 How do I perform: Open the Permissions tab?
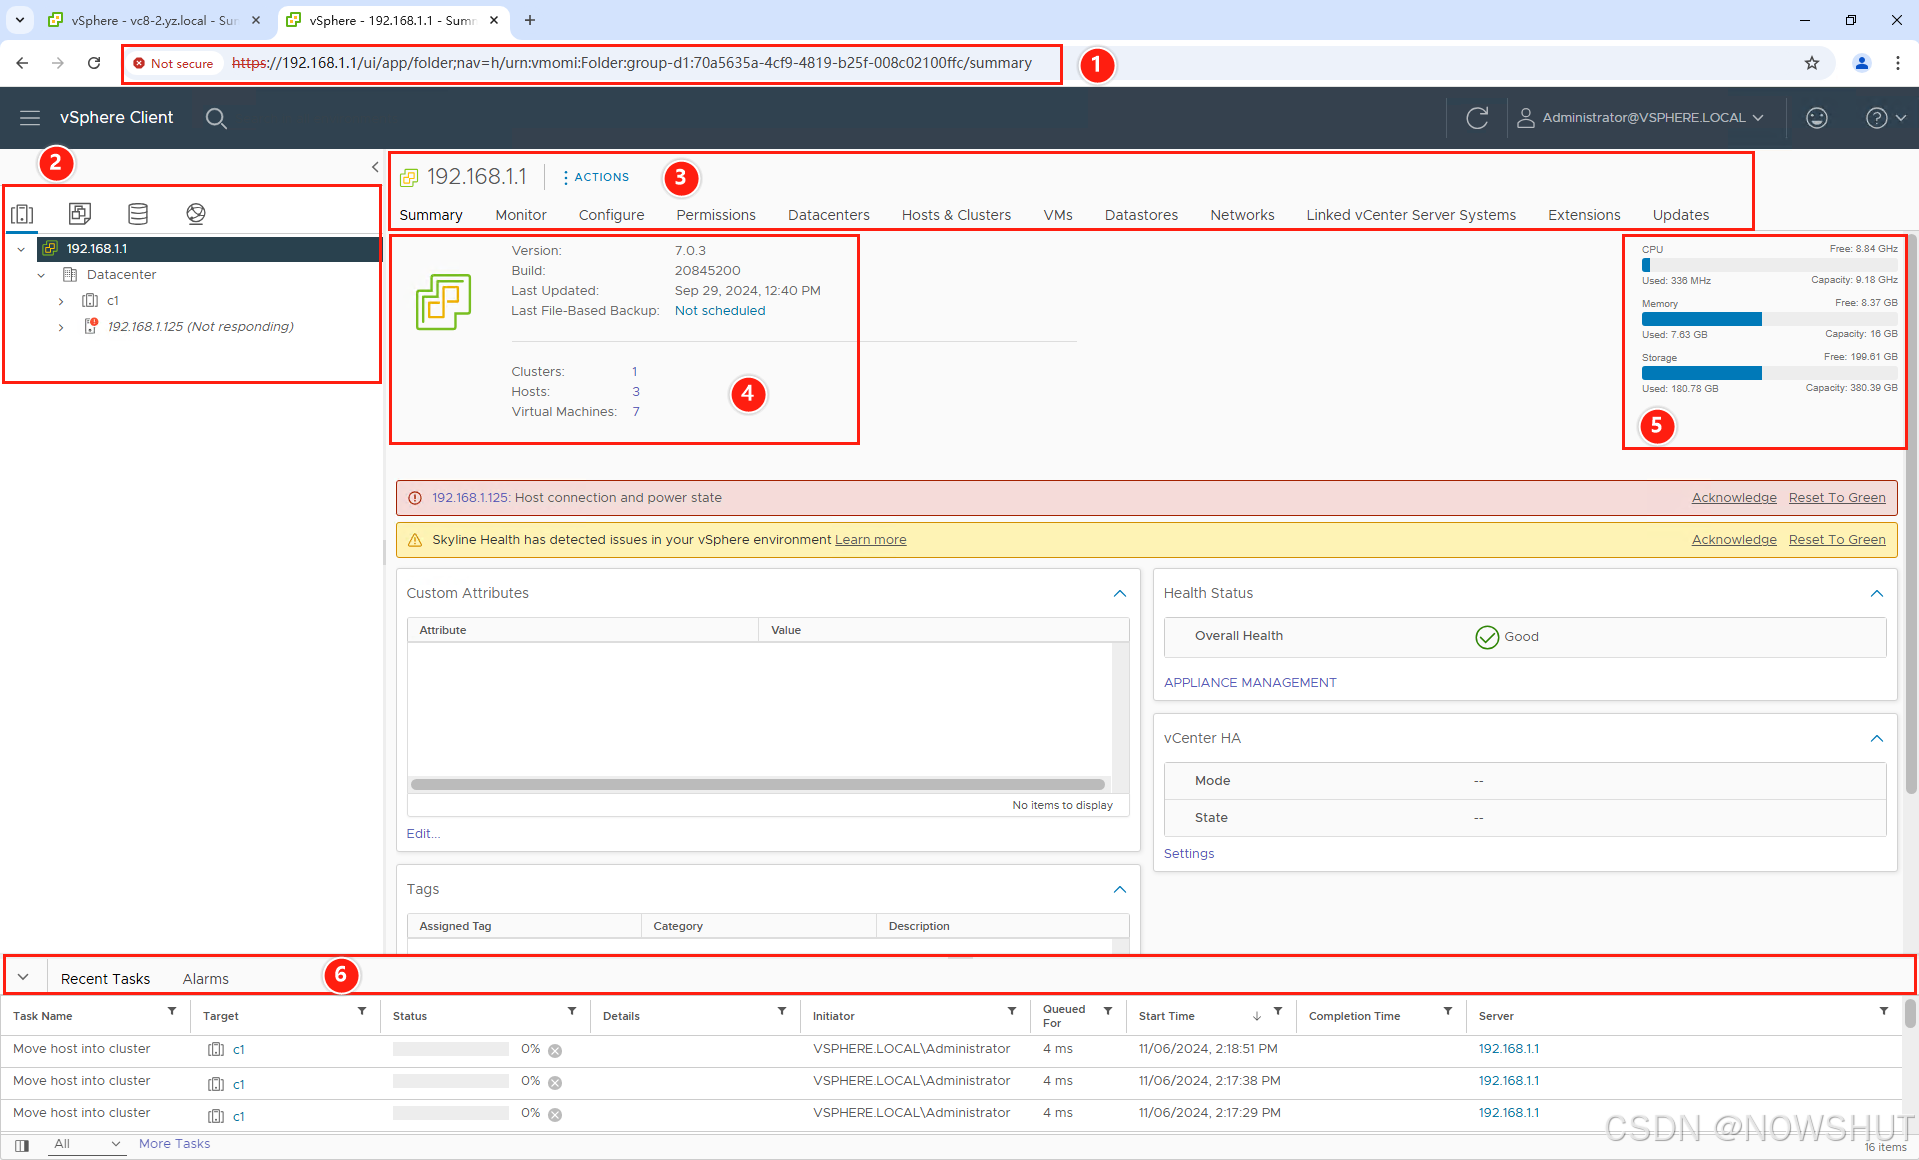pos(716,215)
